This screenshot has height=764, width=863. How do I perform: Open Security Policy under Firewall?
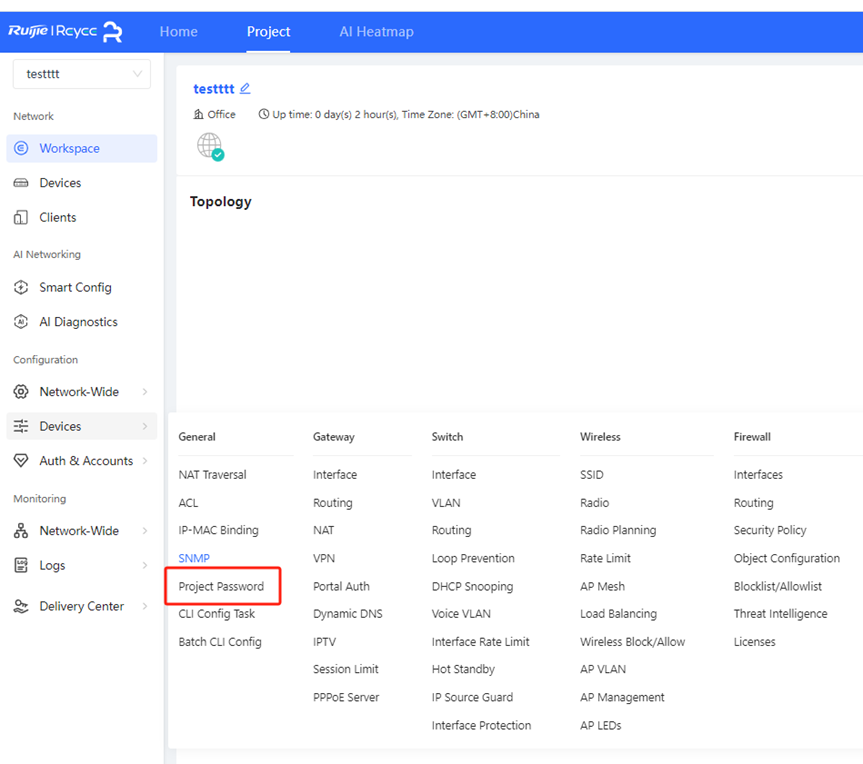pyautogui.click(x=769, y=530)
